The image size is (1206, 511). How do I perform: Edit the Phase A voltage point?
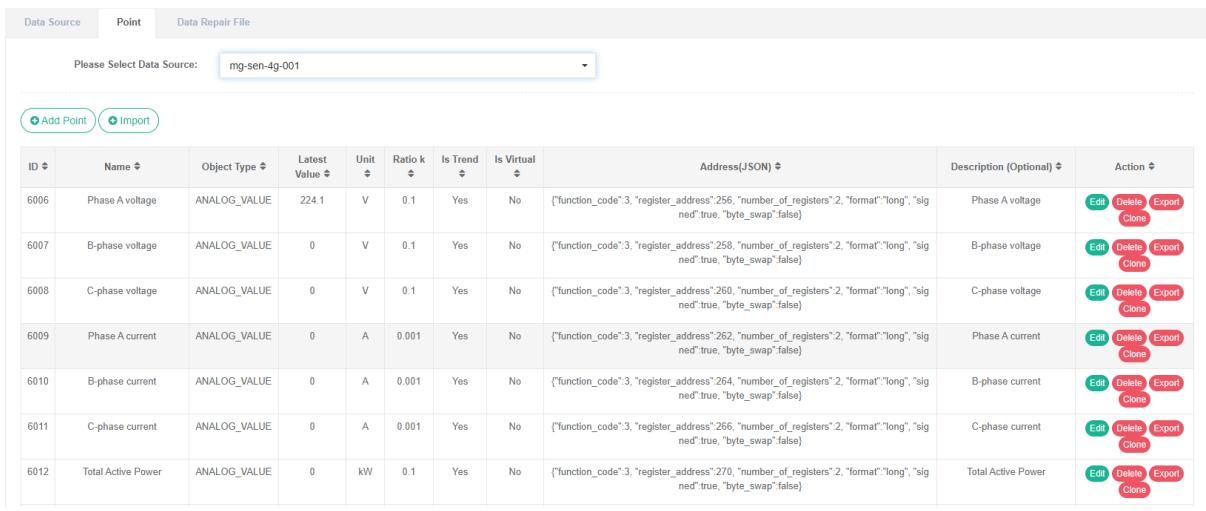1094,202
